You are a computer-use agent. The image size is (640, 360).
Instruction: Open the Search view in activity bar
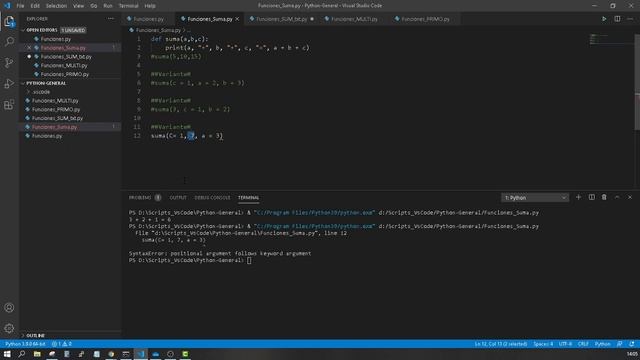(9, 42)
